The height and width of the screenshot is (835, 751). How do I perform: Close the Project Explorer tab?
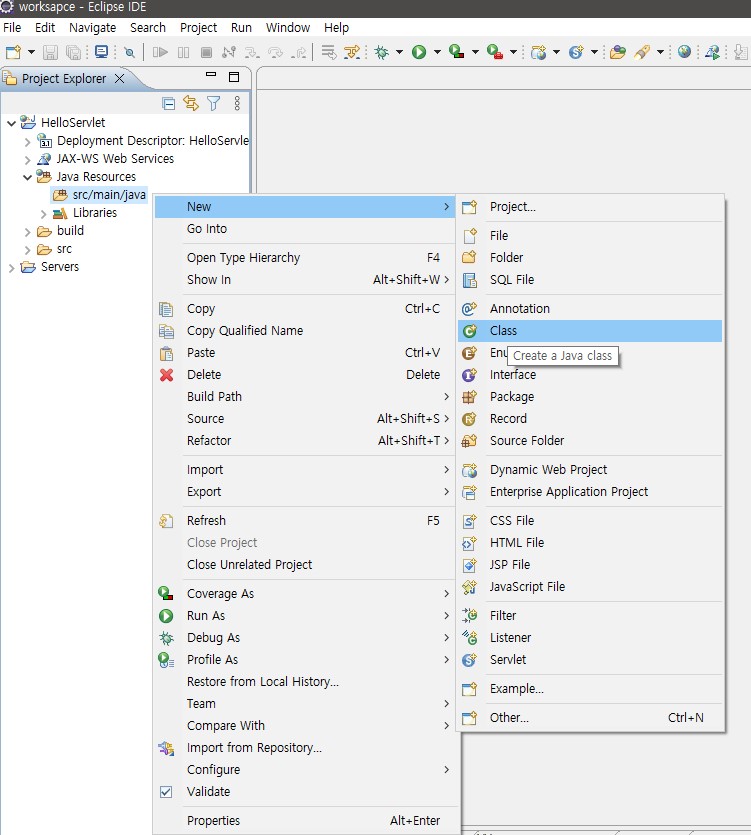(120, 78)
